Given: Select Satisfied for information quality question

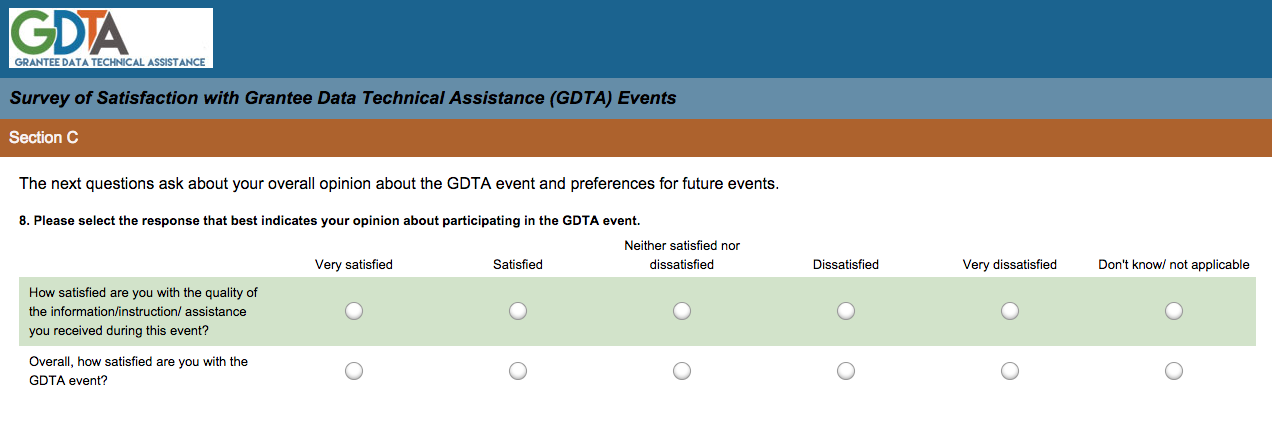Looking at the screenshot, I should (x=518, y=311).
